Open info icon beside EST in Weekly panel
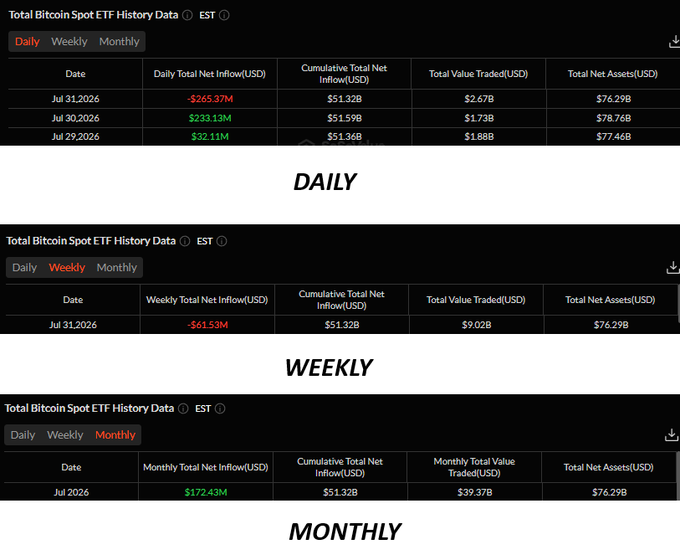Screen dimensions: 680x560 coord(222,241)
